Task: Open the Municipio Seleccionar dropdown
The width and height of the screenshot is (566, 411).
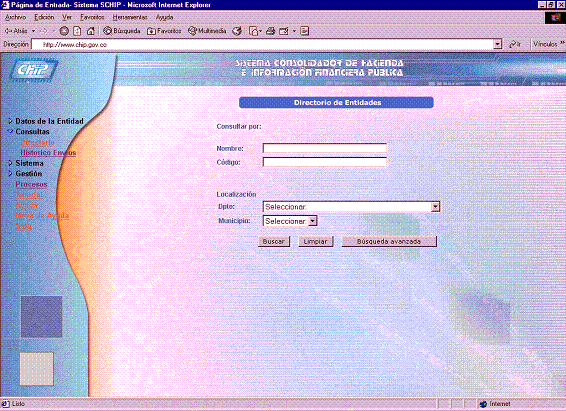Action: (290, 221)
